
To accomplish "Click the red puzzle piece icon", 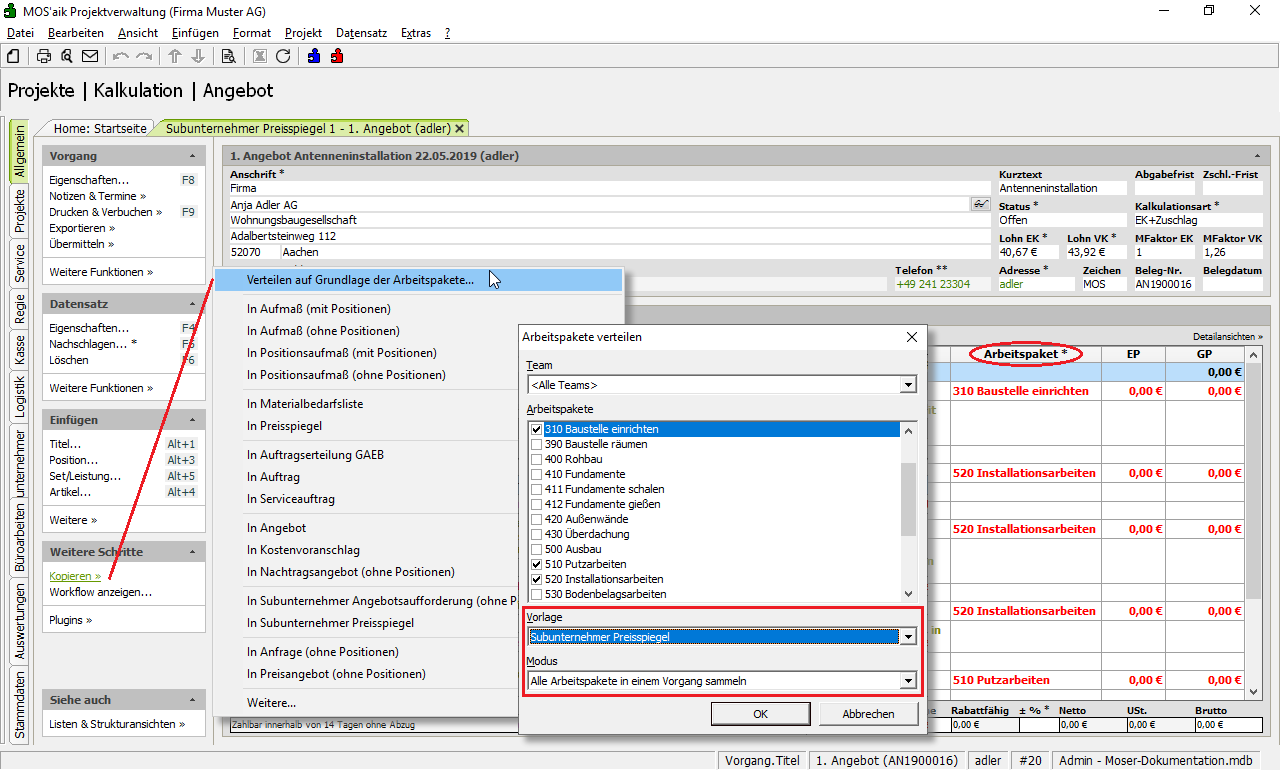I will coord(336,56).
